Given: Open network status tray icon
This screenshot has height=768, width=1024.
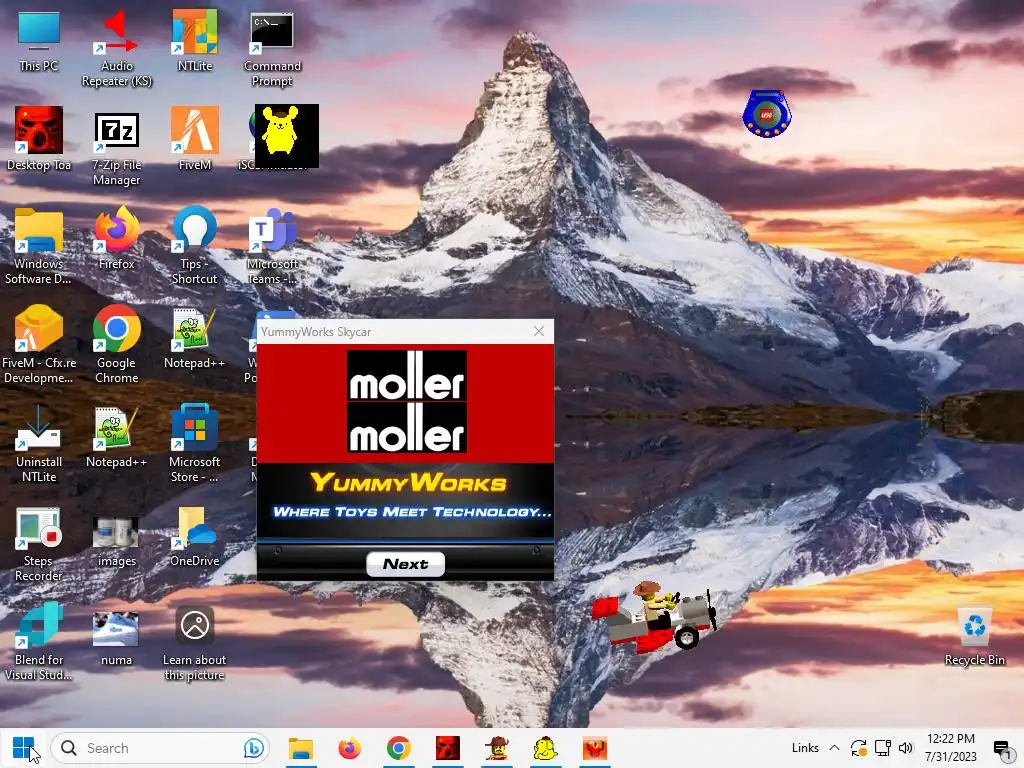Looking at the screenshot, I should pos(883,748).
